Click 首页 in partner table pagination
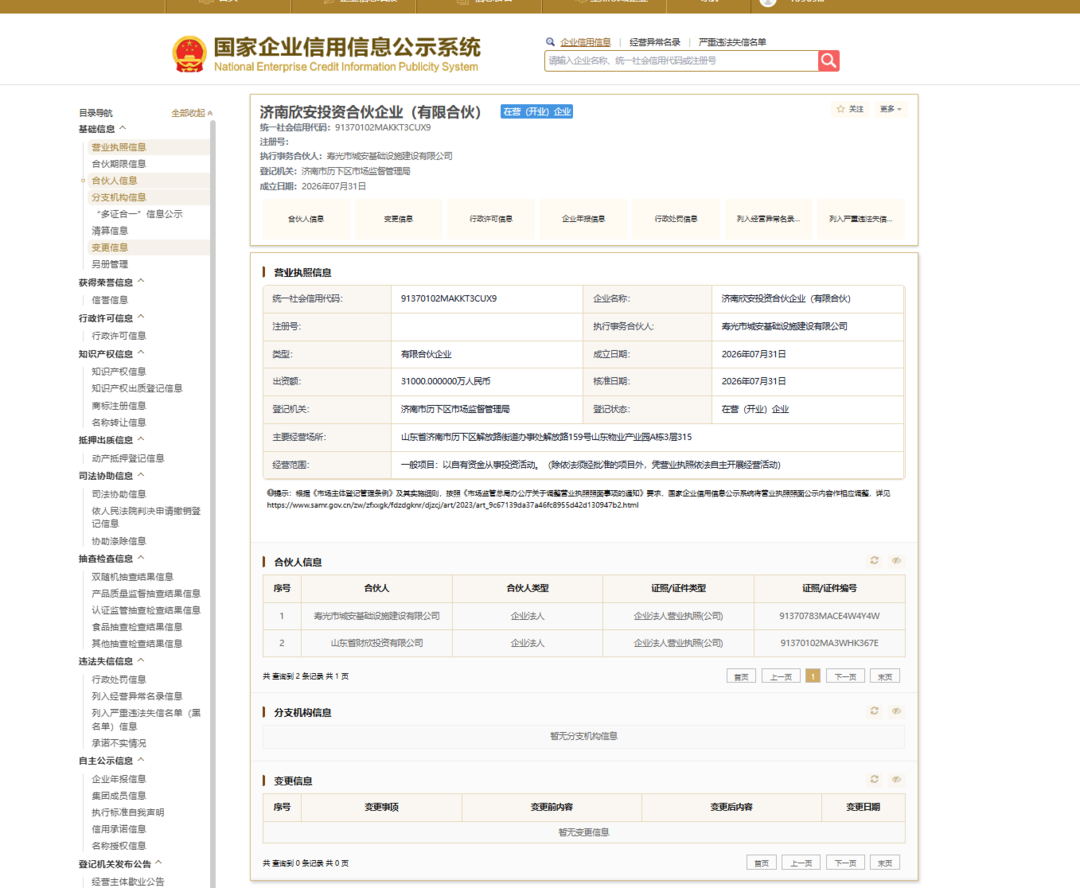1080x888 pixels. click(741, 677)
